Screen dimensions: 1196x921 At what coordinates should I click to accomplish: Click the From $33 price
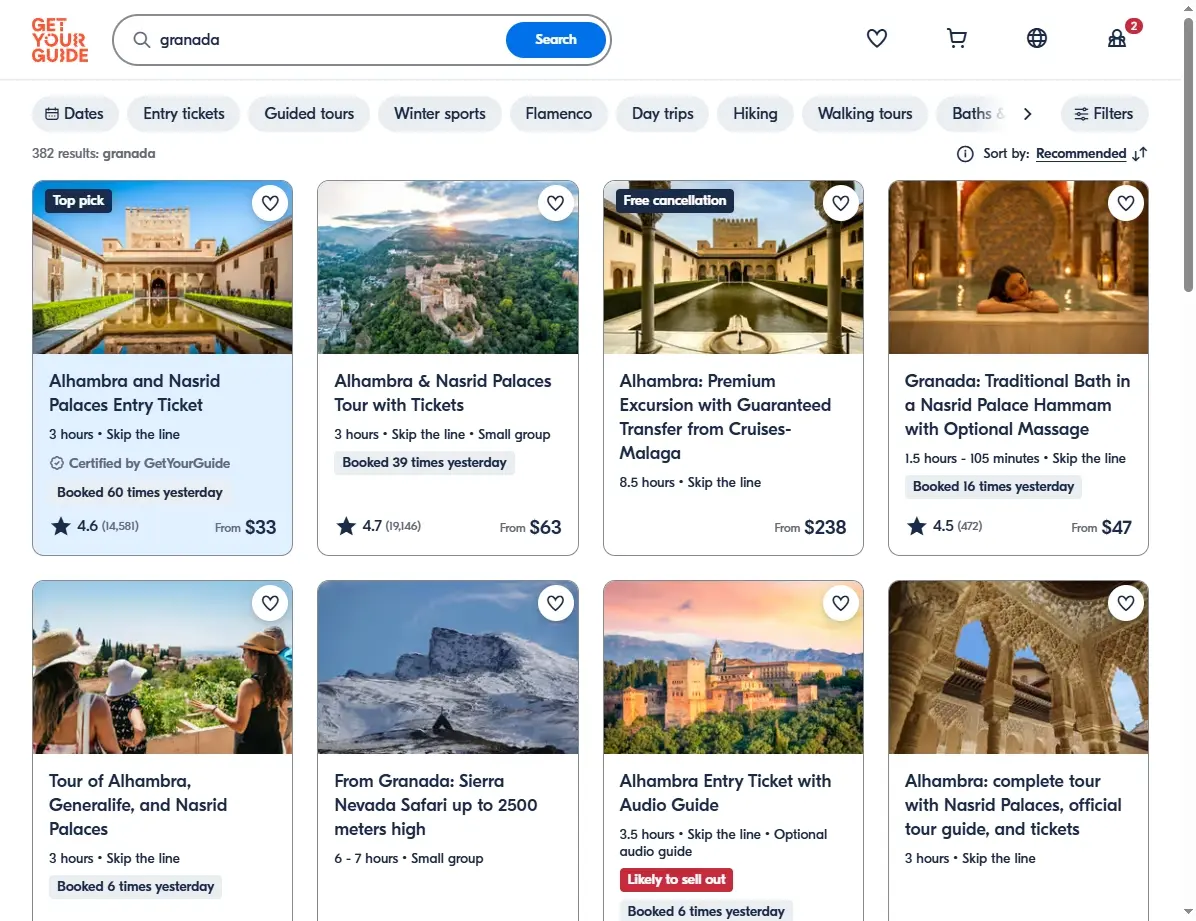(x=246, y=527)
